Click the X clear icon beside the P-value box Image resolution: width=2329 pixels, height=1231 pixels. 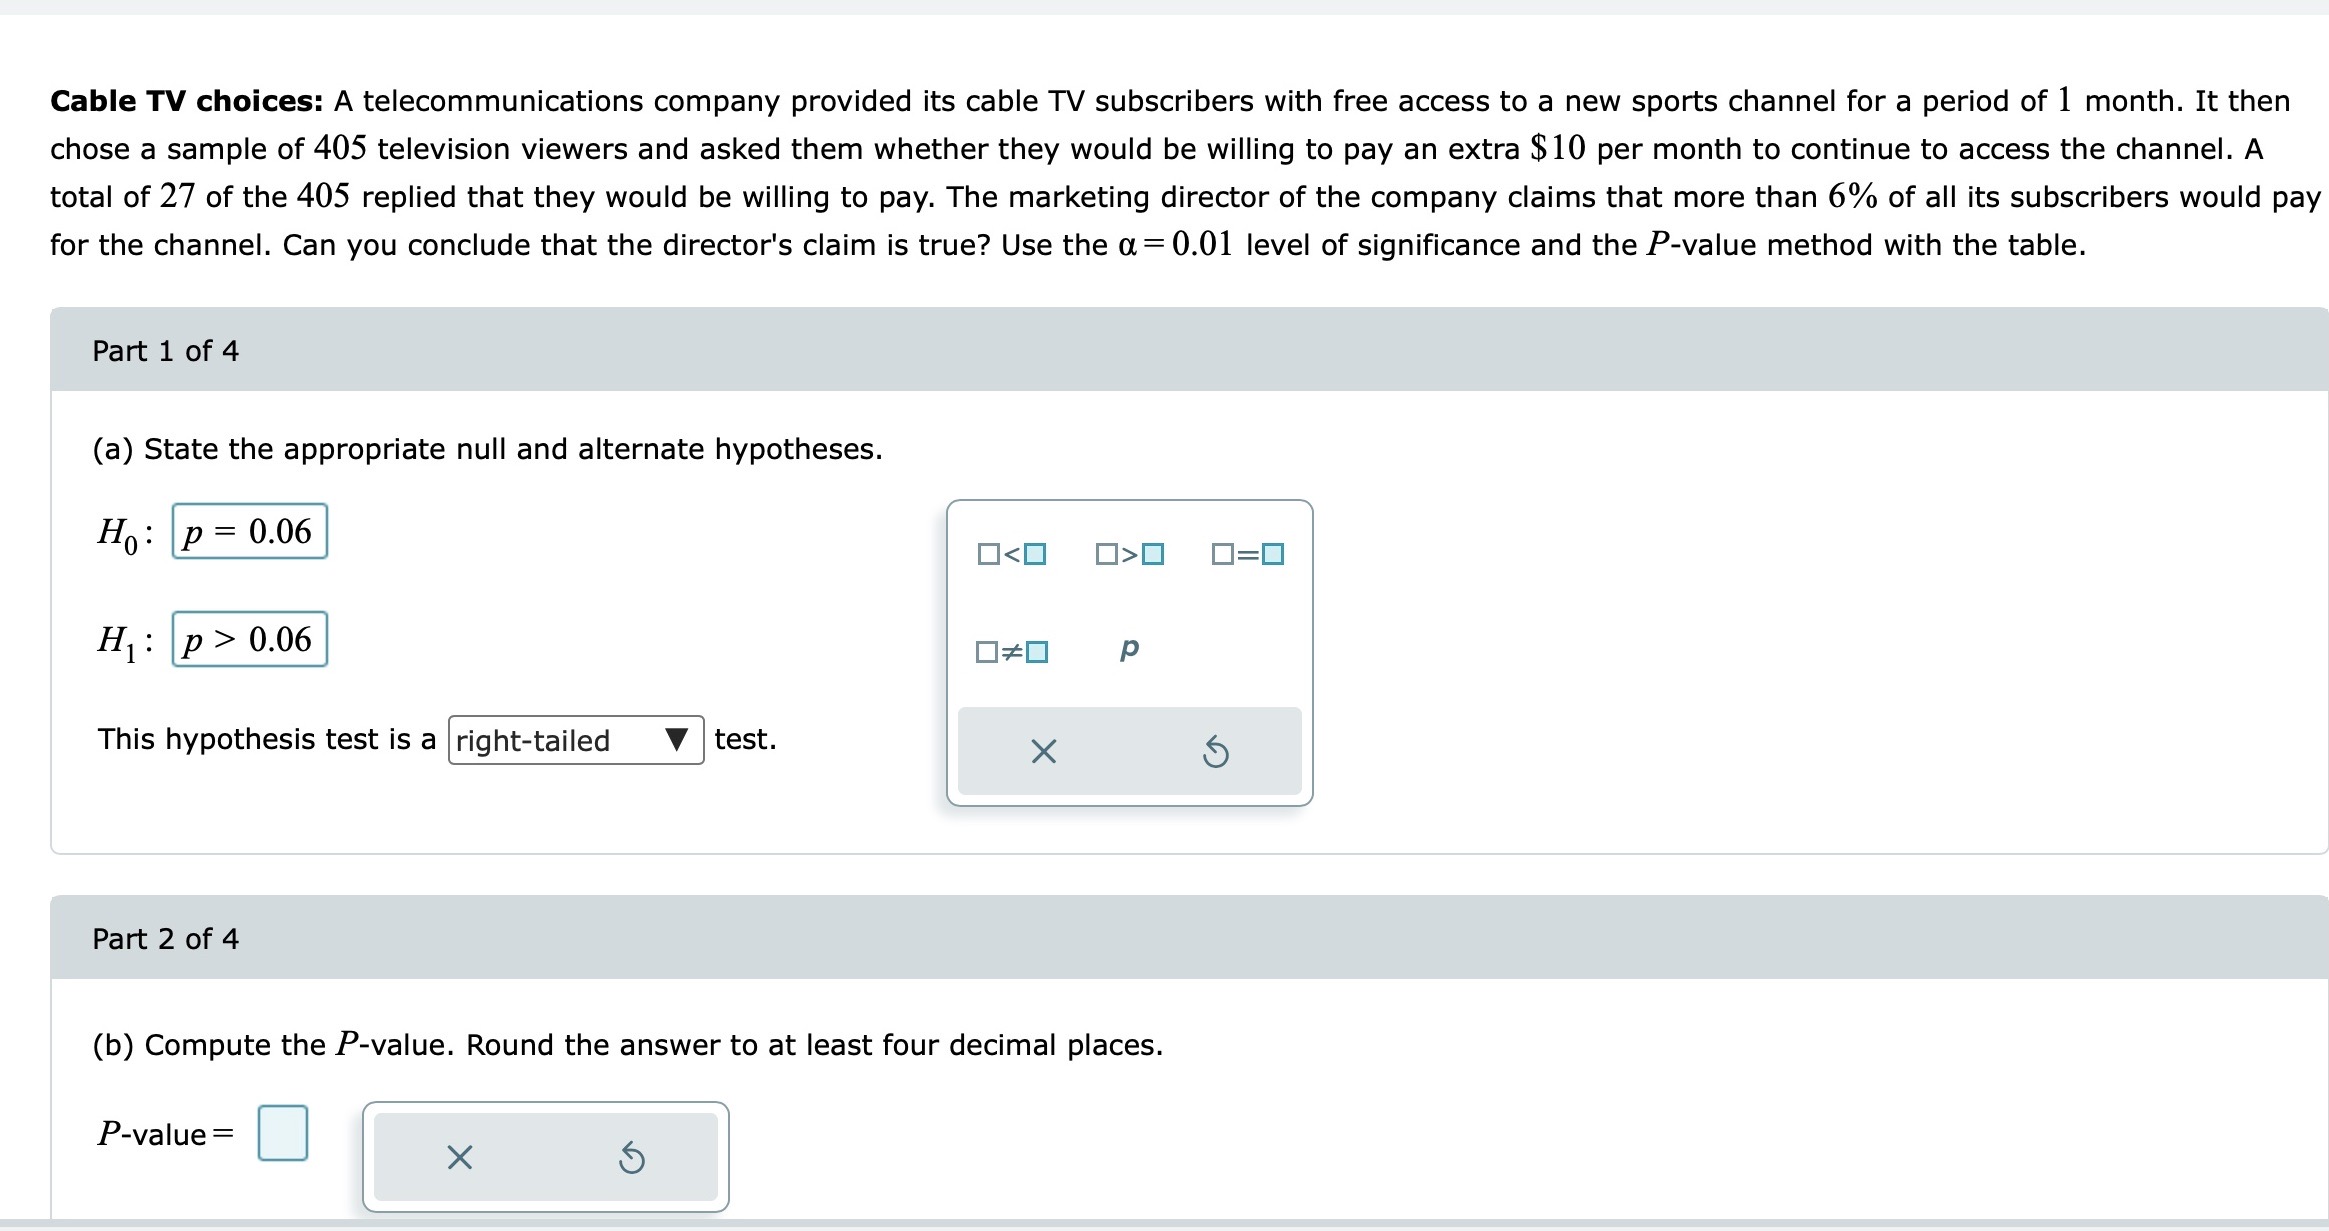[x=460, y=1157]
